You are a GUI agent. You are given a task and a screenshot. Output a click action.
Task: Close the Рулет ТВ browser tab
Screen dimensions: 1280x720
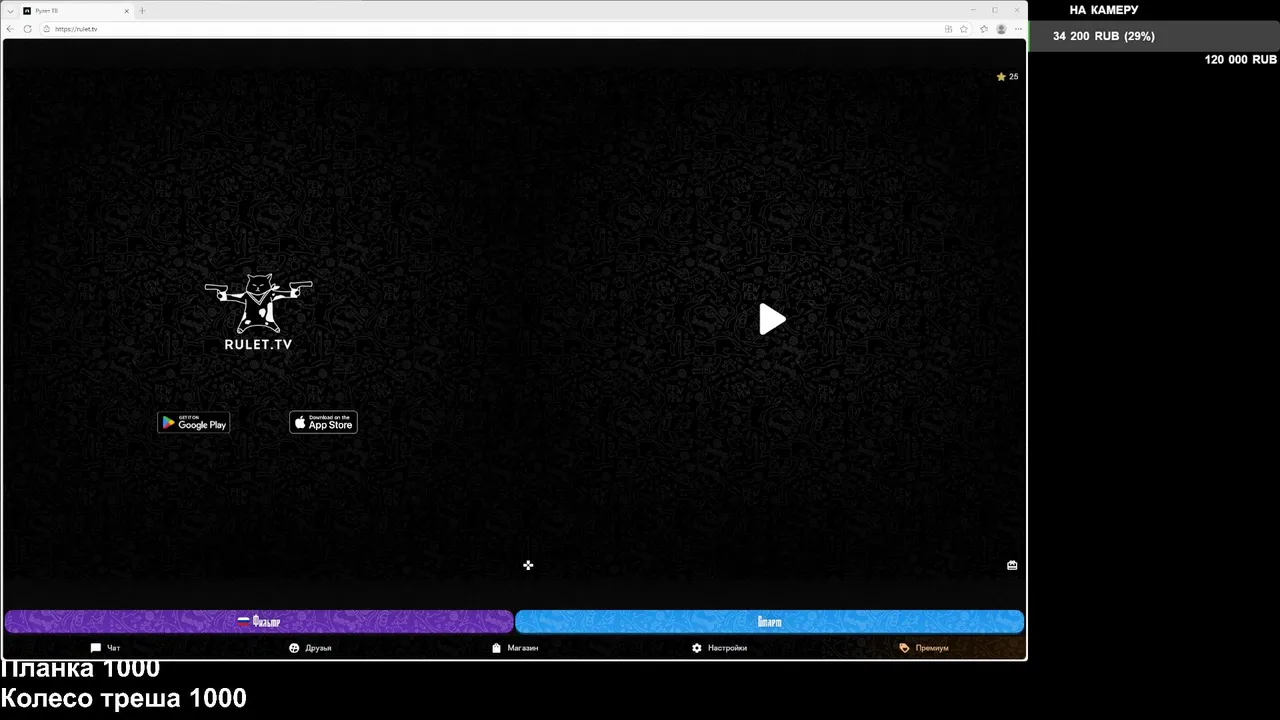[x=126, y=11]
